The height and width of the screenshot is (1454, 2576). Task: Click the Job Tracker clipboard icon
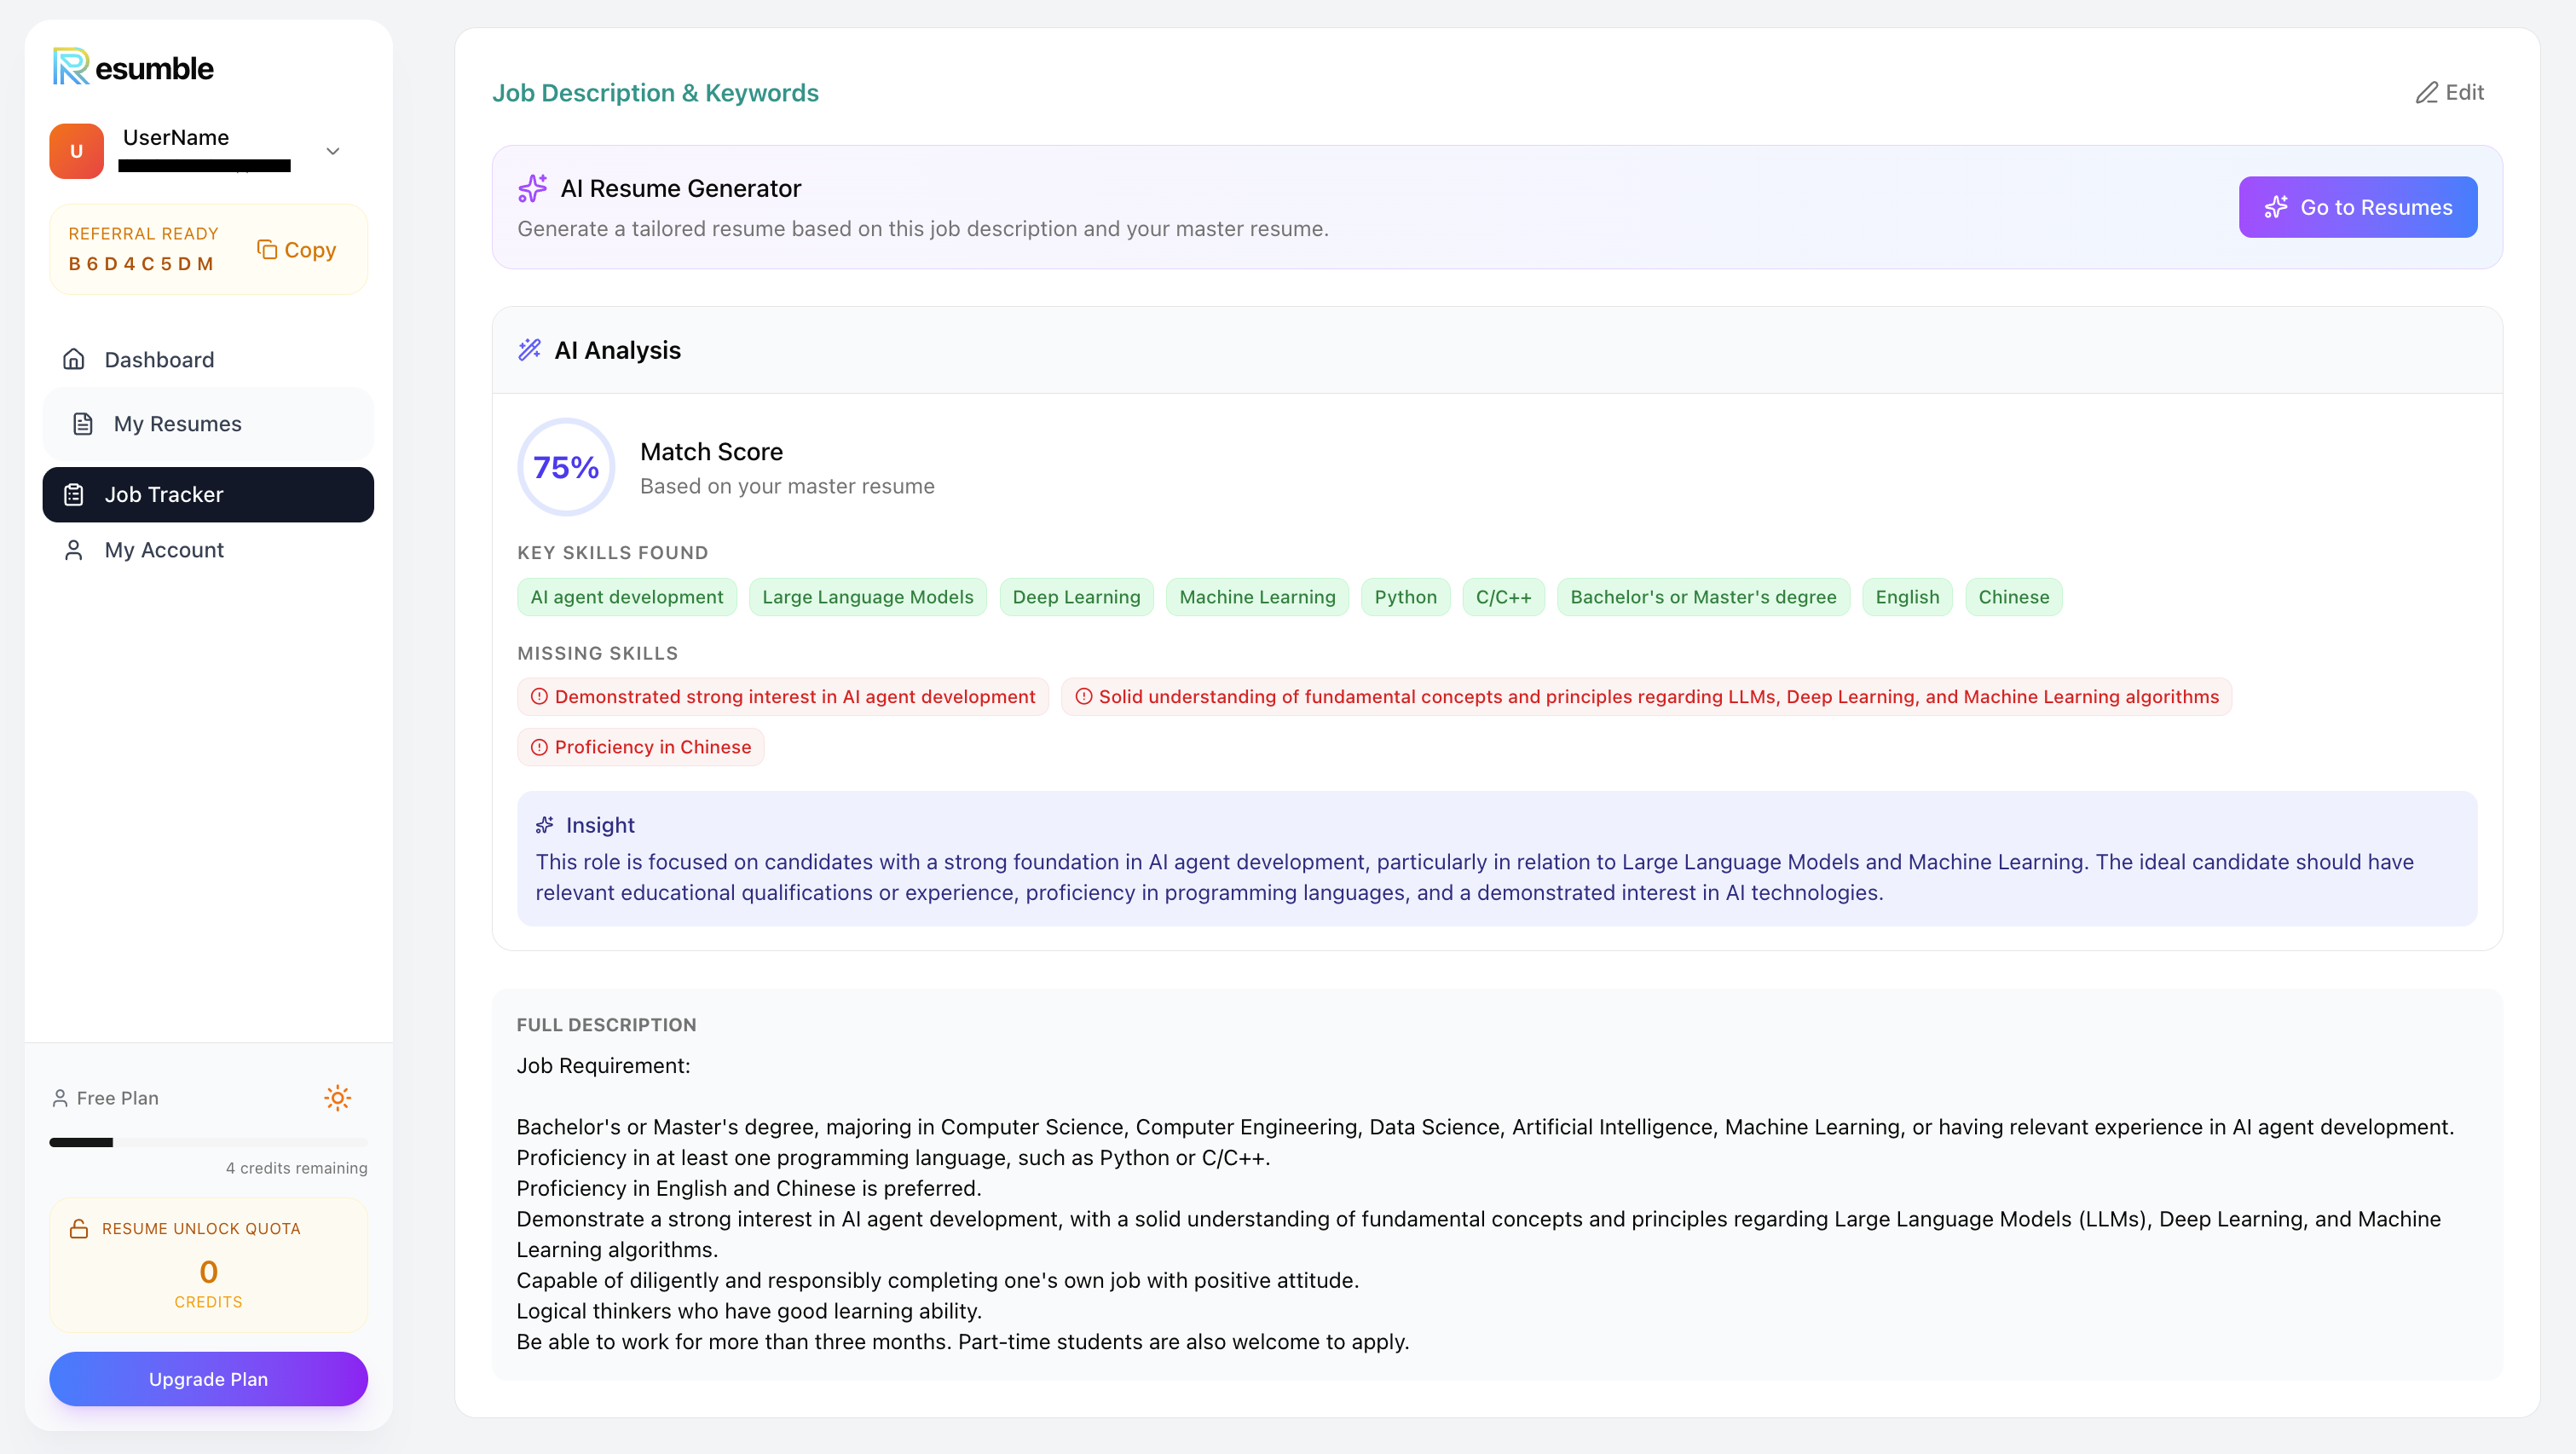tap(74, 494)
